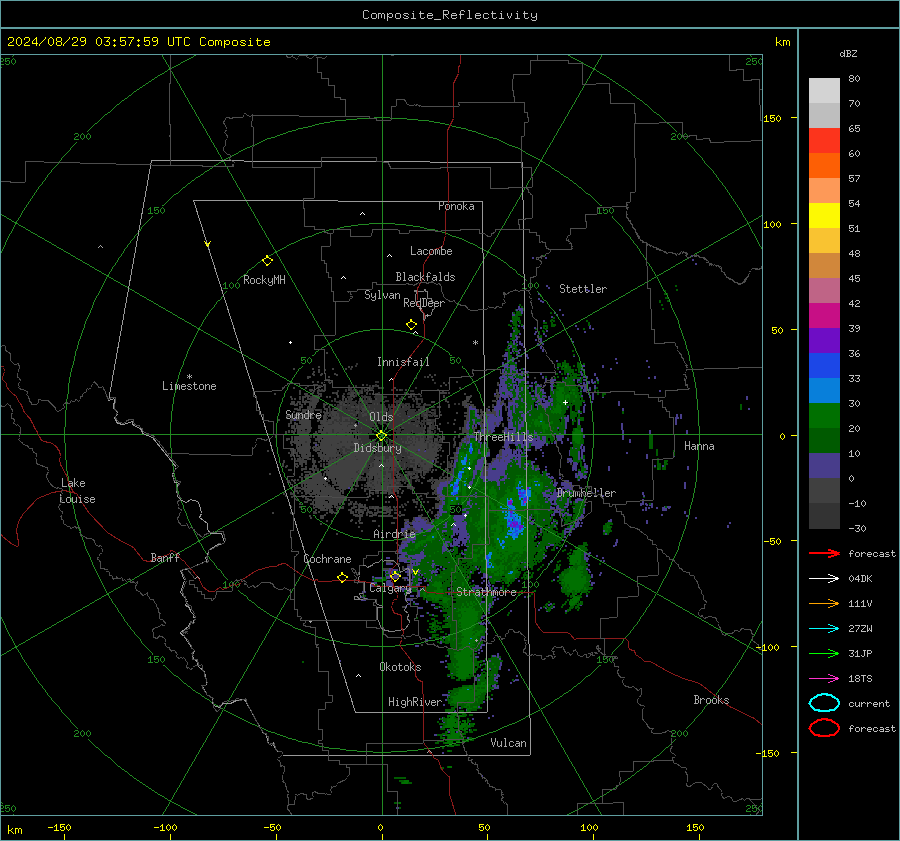Click the green 31JP arrow icon
This screenshot has height=841, width=900.
coord(824,653)
